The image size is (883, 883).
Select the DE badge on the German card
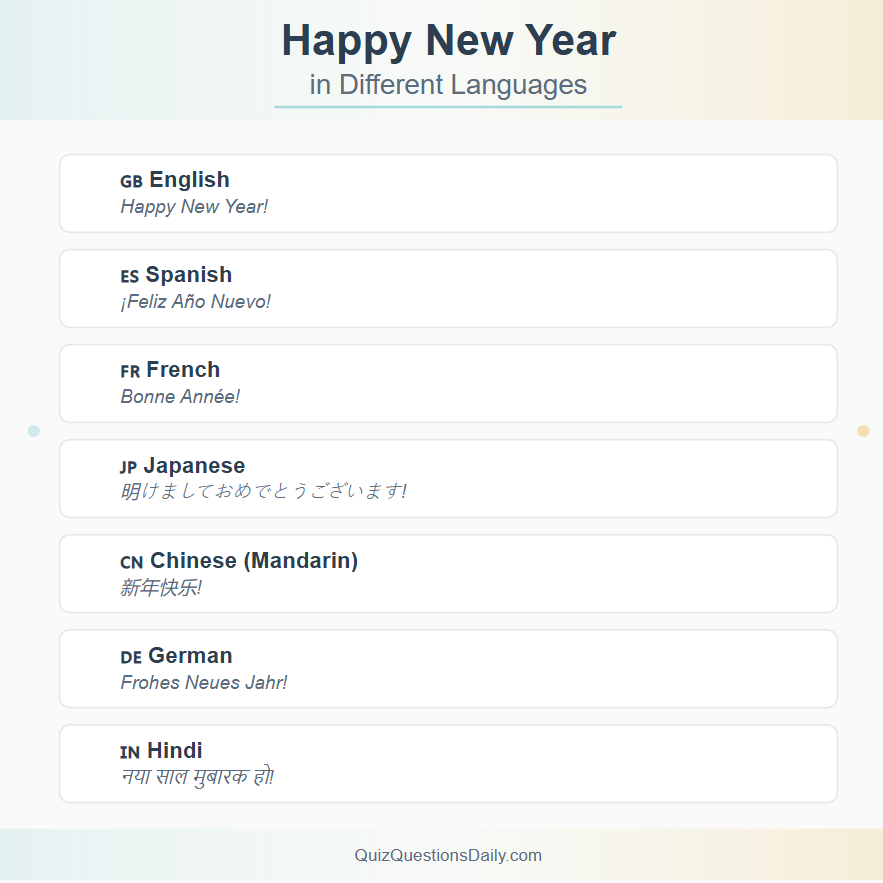pyautogui.click(x=130, y=657)
